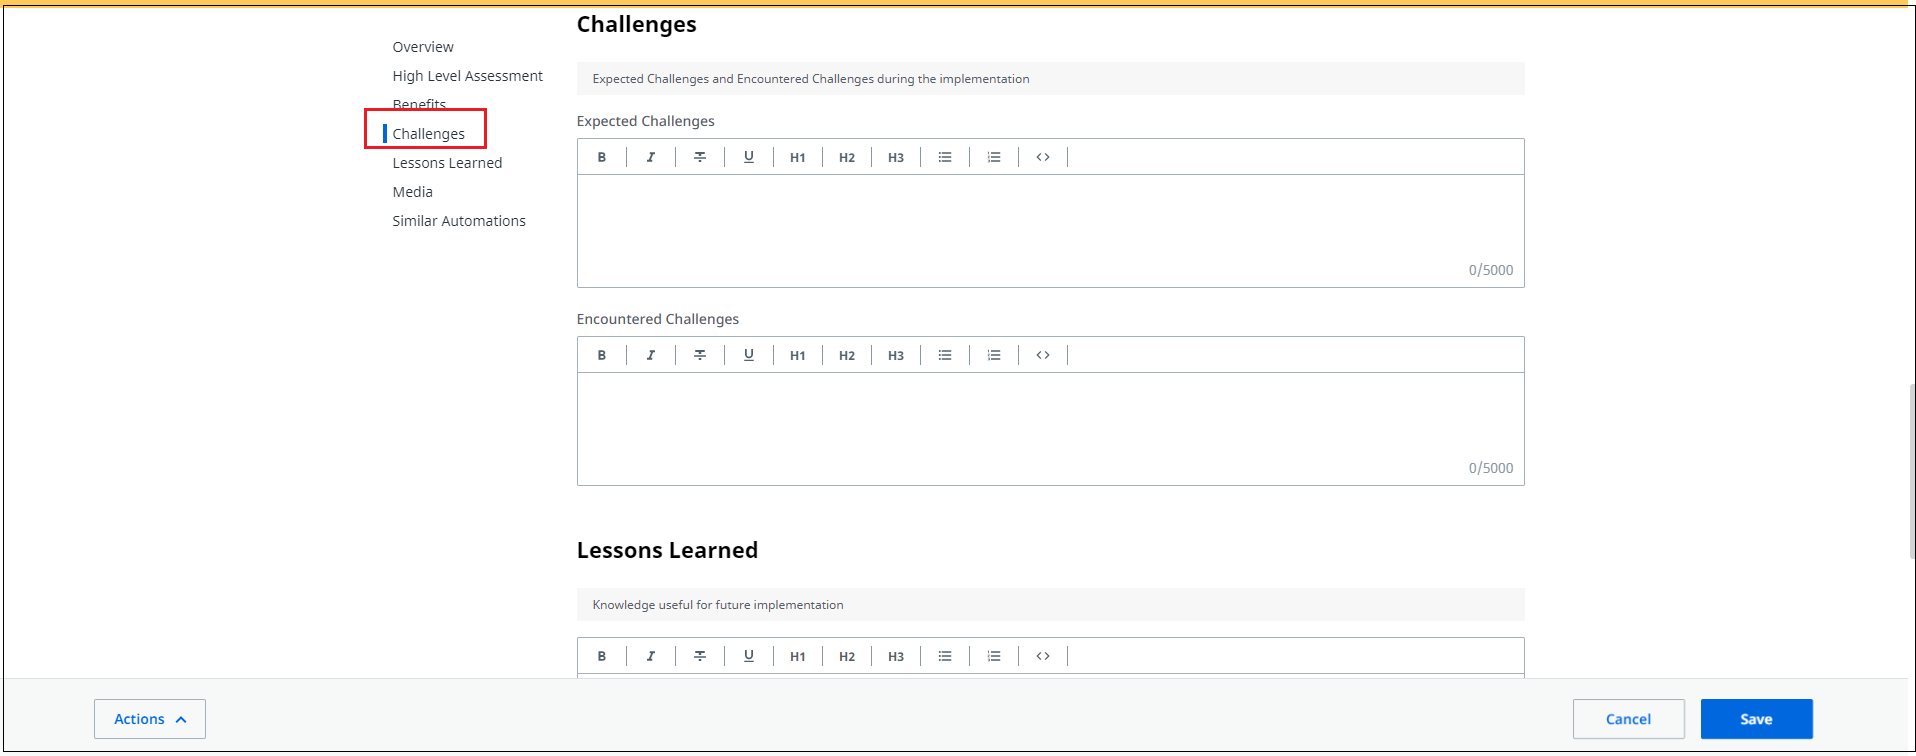The image size is (1916, 756).
Task: Open the Actions dropdown menu
Action: [x=150, y=719]
